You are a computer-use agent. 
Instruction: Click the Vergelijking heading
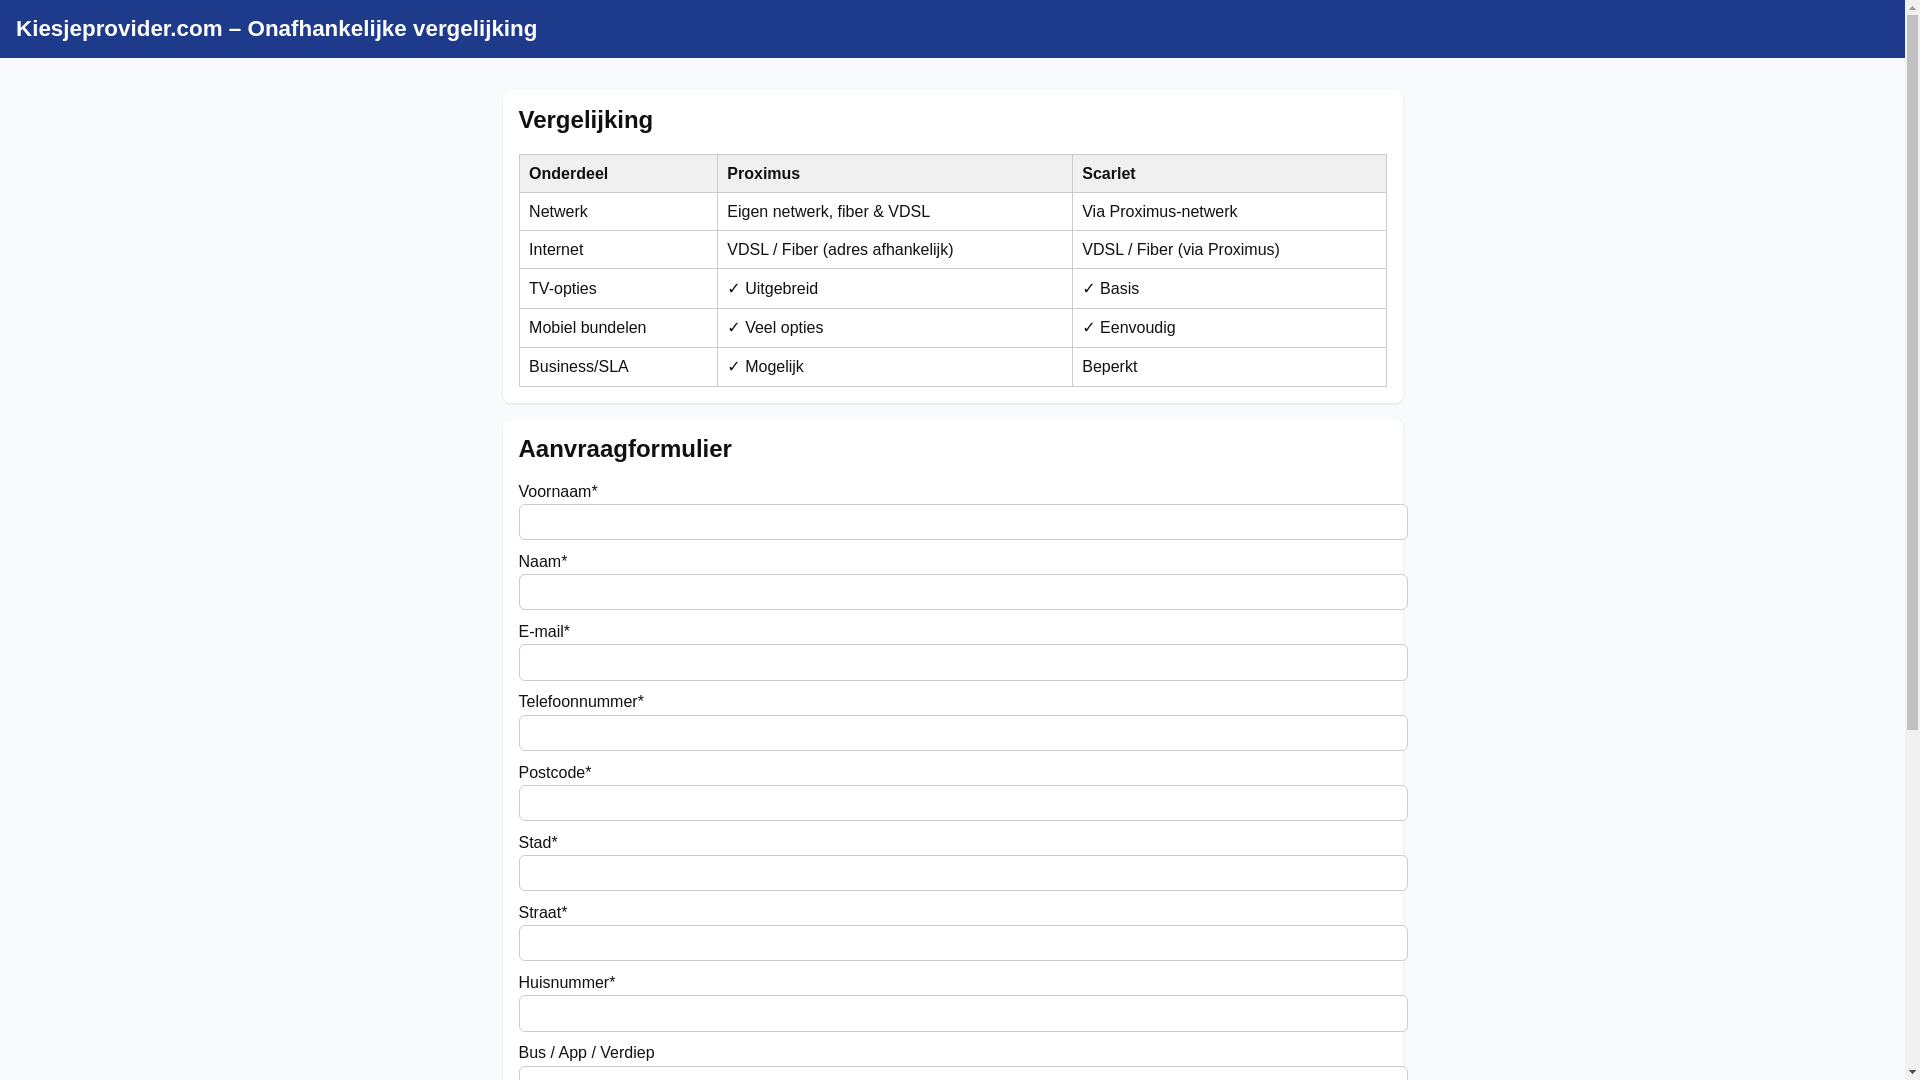point(585,120)
